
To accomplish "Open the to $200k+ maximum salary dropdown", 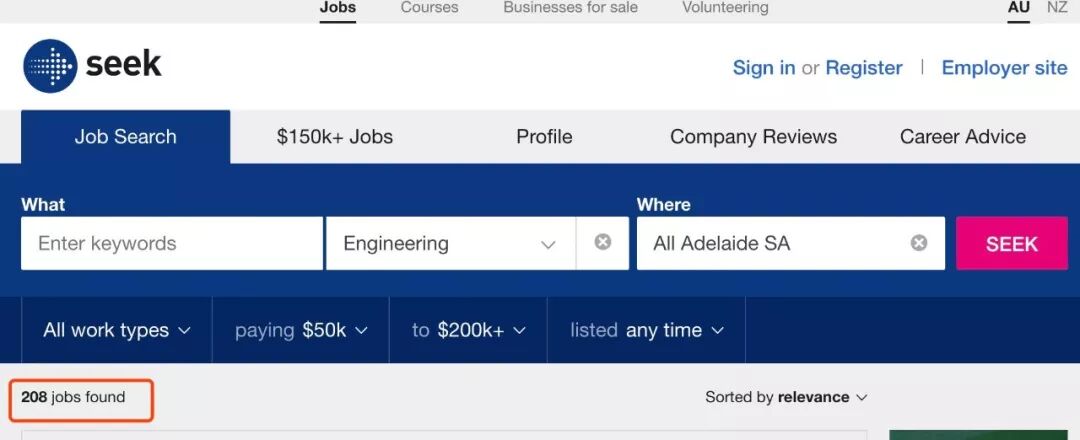I will pos(468,330).
